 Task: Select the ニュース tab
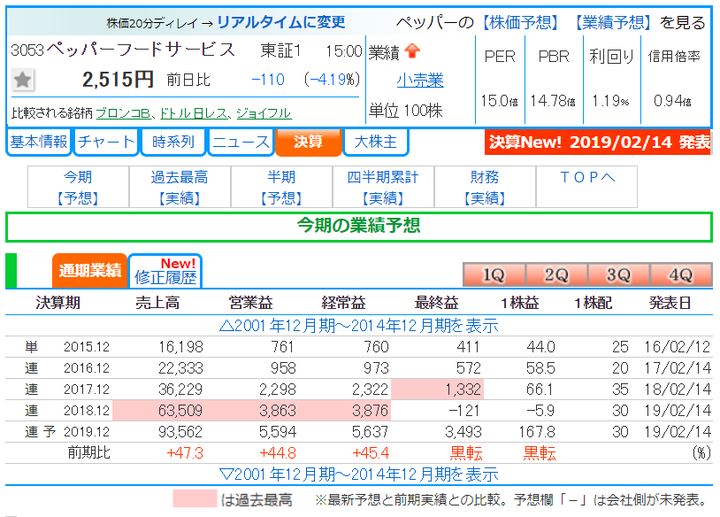(241, 142)
